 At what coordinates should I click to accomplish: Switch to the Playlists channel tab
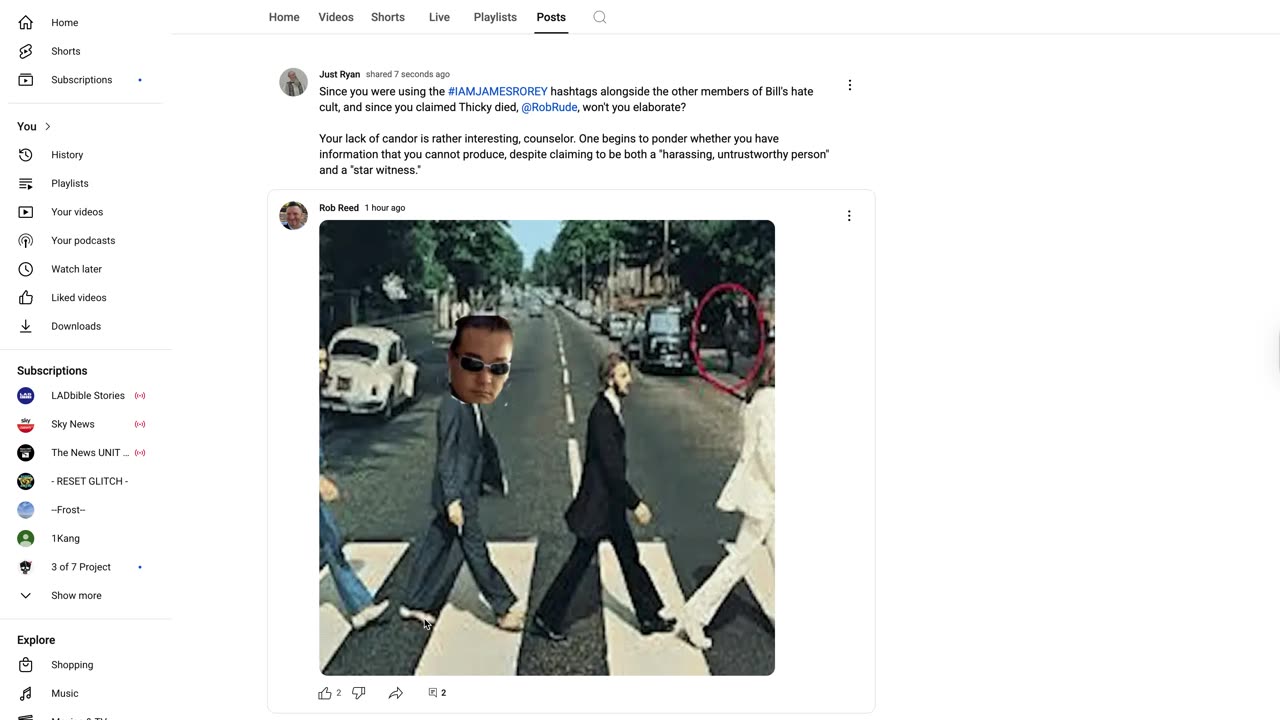pos(495,17)
